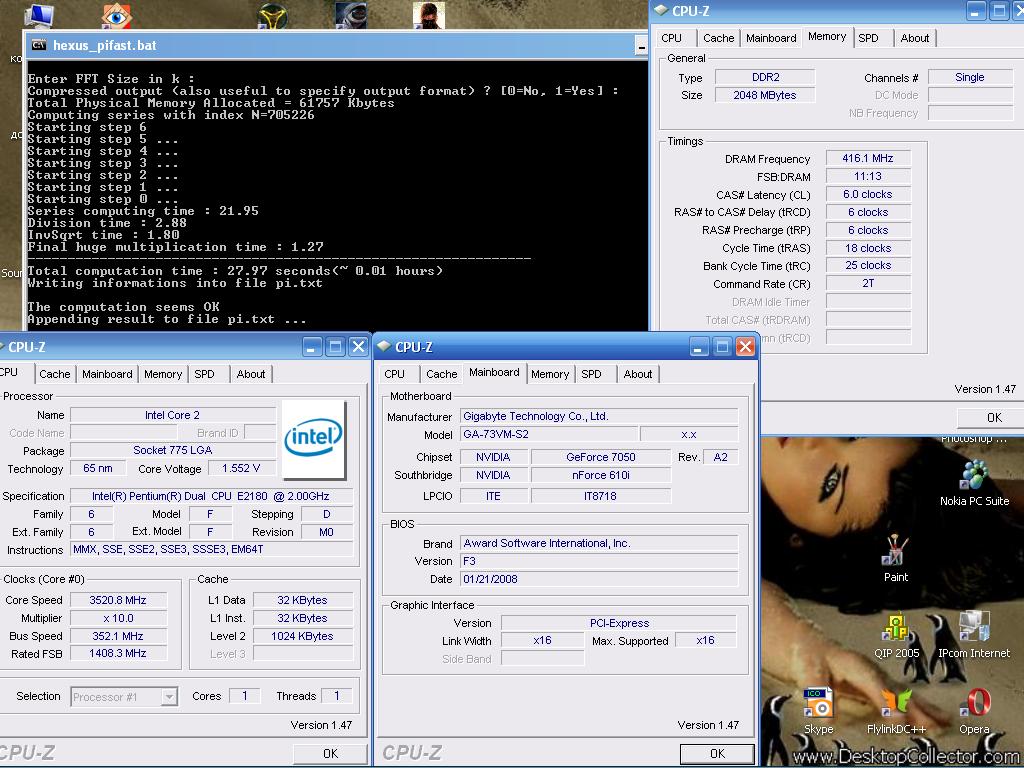Open About tab in the left CPU-Z window
The image size is (1024, 768).
click(x=251, y=374)
